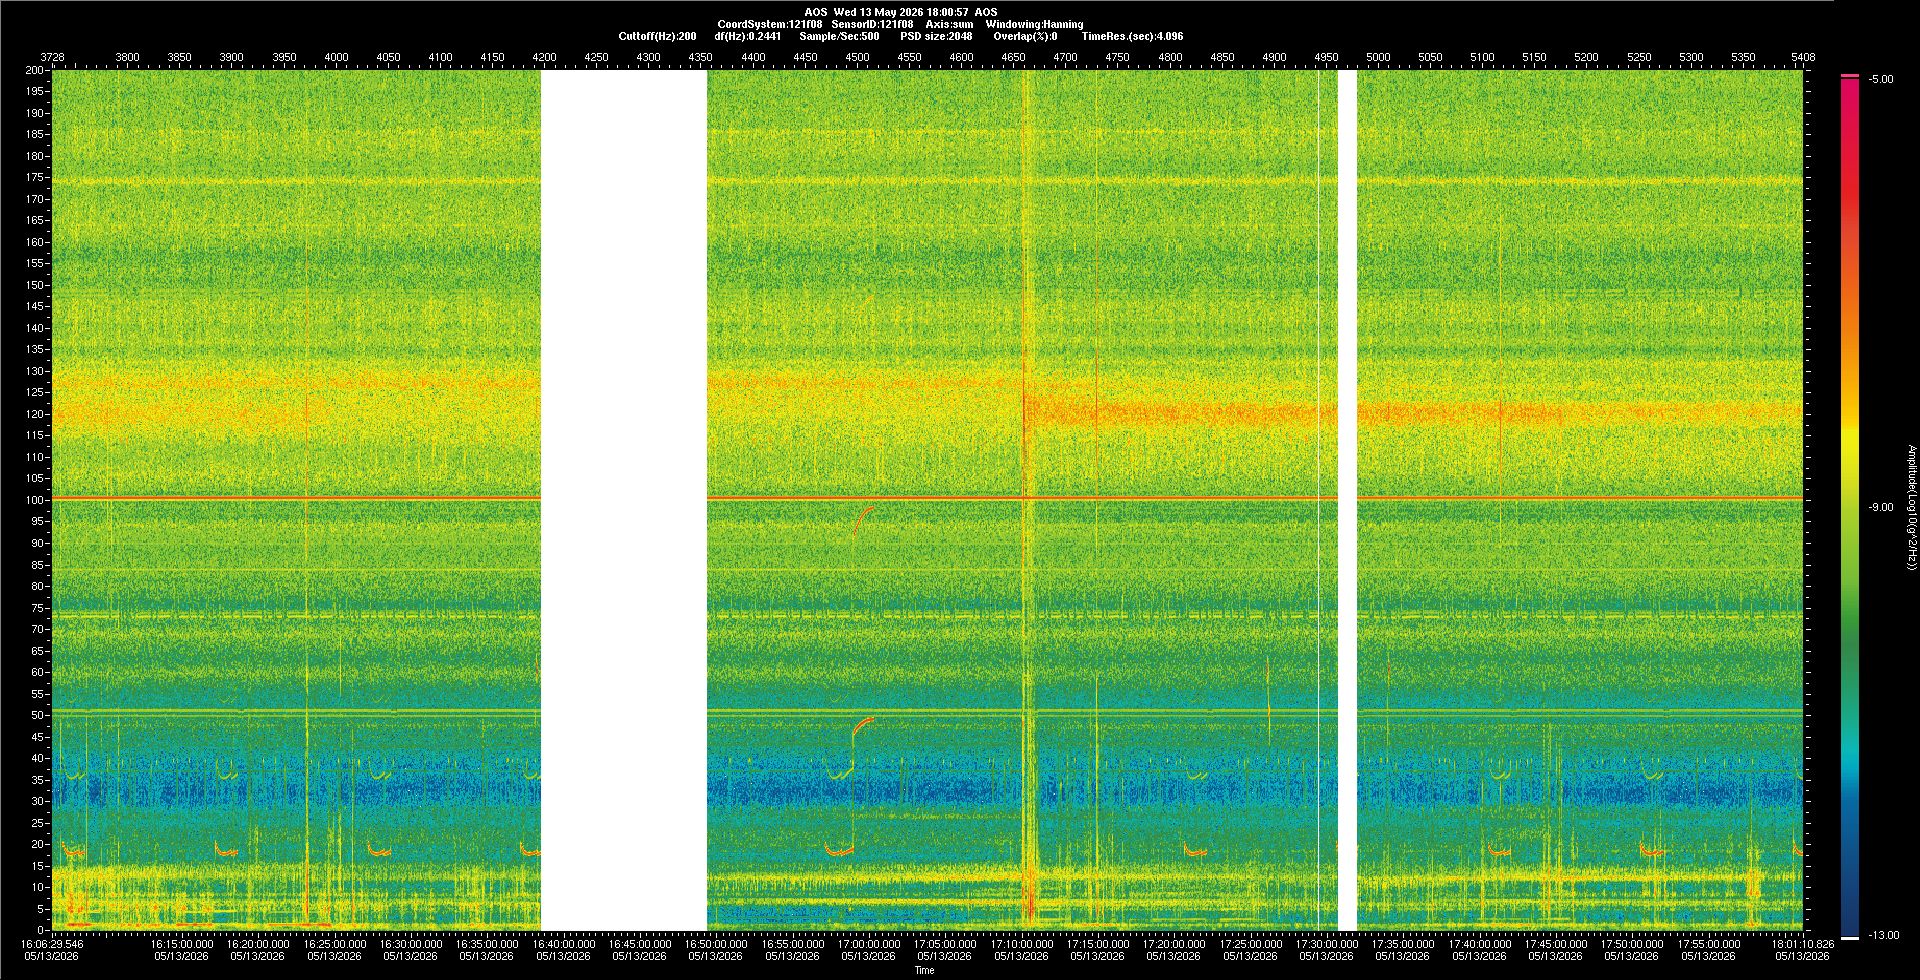Select the -9.00 colorbar midpoint label

pos(1881,507)
